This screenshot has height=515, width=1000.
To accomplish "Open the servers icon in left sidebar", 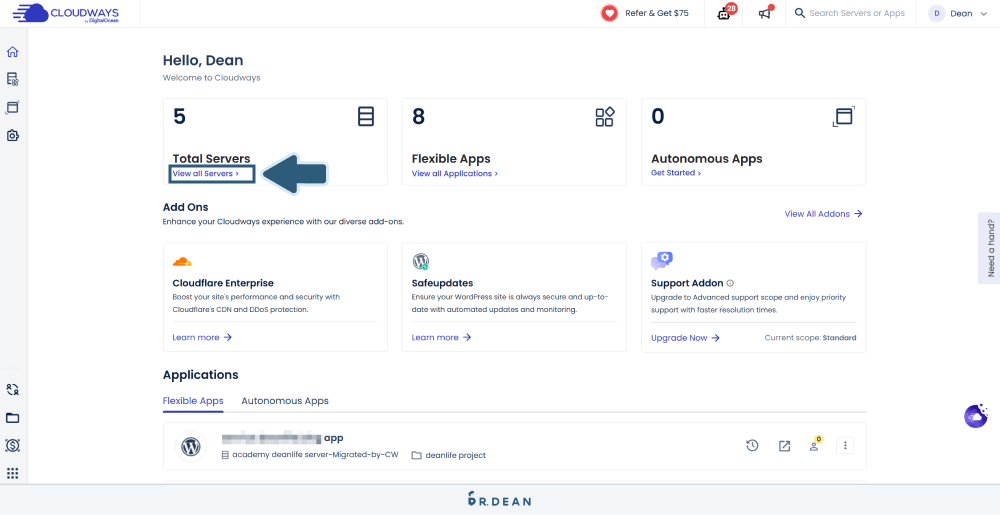I will click(13, 79).
